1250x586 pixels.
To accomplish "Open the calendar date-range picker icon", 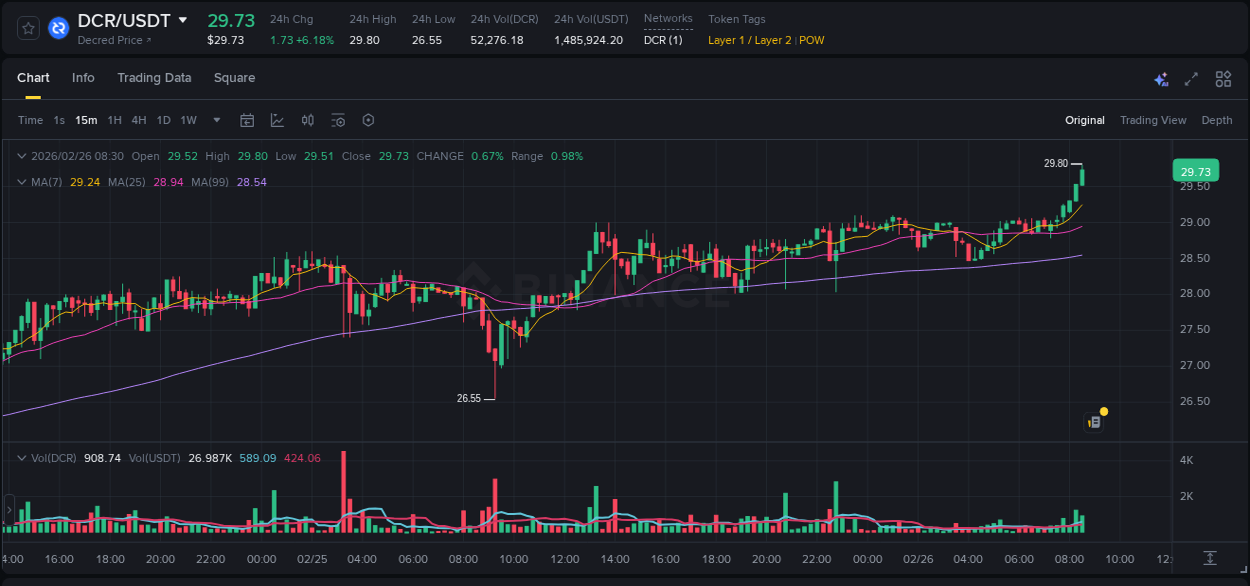I will click(247, 120).
